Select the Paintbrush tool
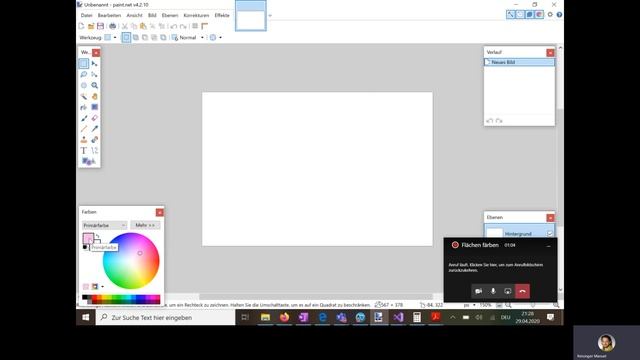The width and height of the screenshot is (640, 360). (84, 118)
